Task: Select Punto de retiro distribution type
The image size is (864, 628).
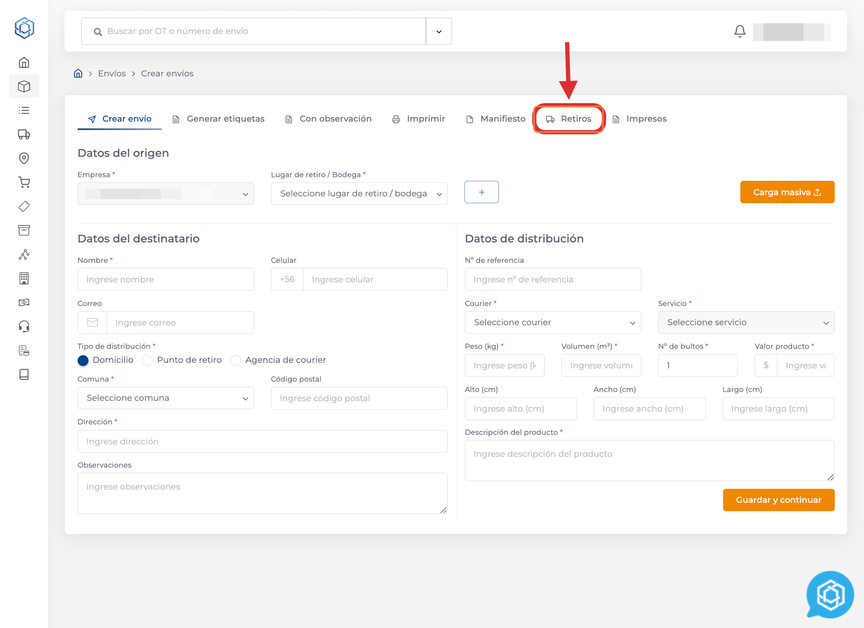Action: (147, 360)
